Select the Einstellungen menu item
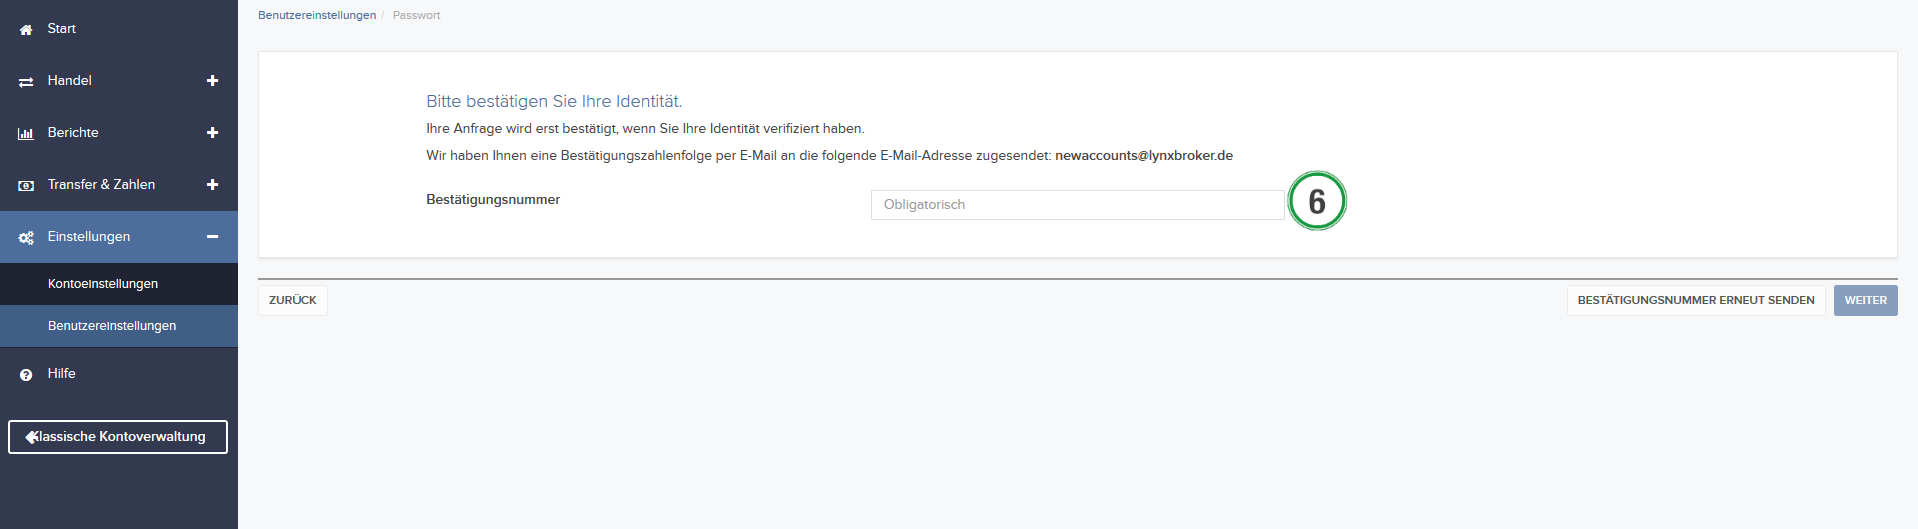Image resolution: width=1918 pixels, height=529 pixels. (119, 237)
